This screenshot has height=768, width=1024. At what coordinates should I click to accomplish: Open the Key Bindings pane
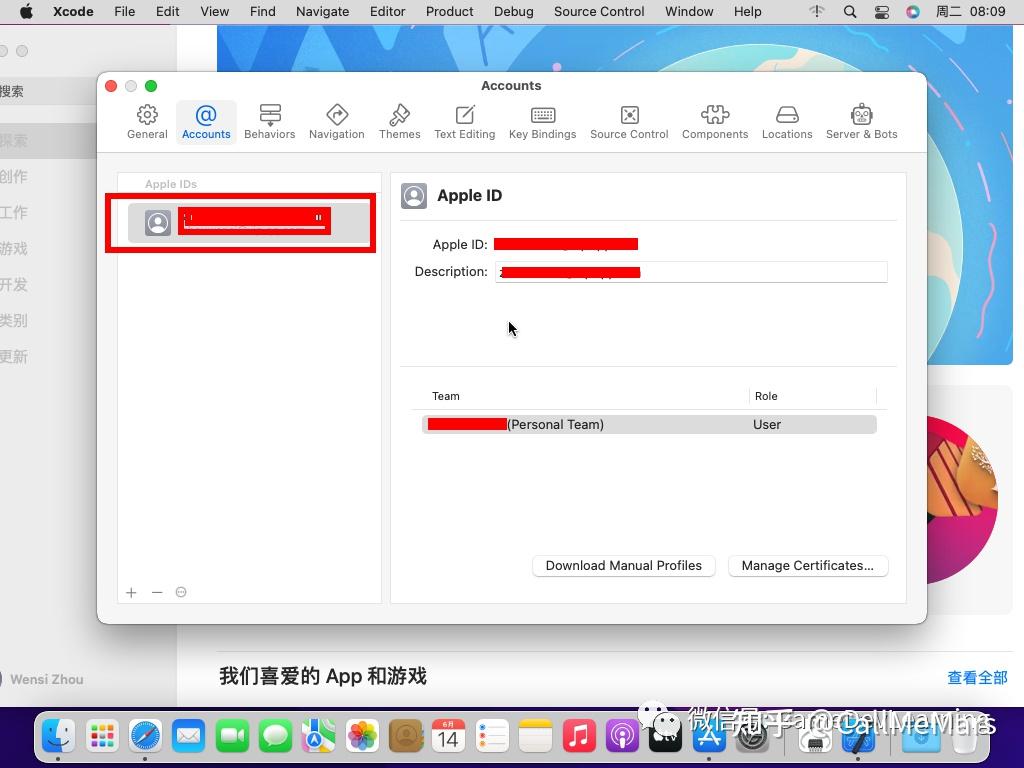542,122
